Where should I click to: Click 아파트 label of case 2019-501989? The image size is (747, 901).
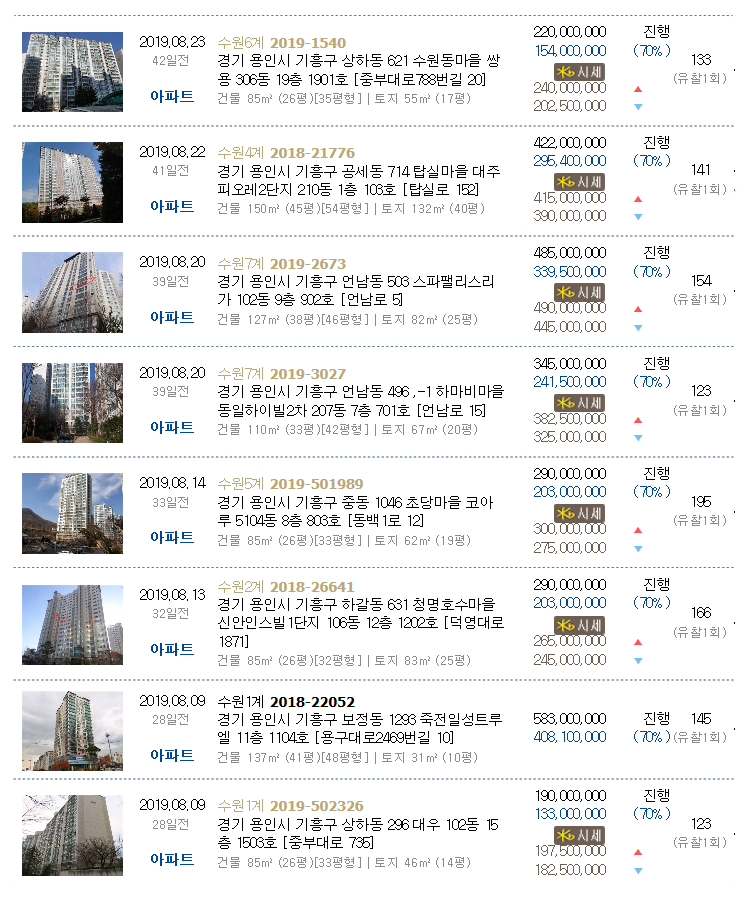[x=172, y=538]
